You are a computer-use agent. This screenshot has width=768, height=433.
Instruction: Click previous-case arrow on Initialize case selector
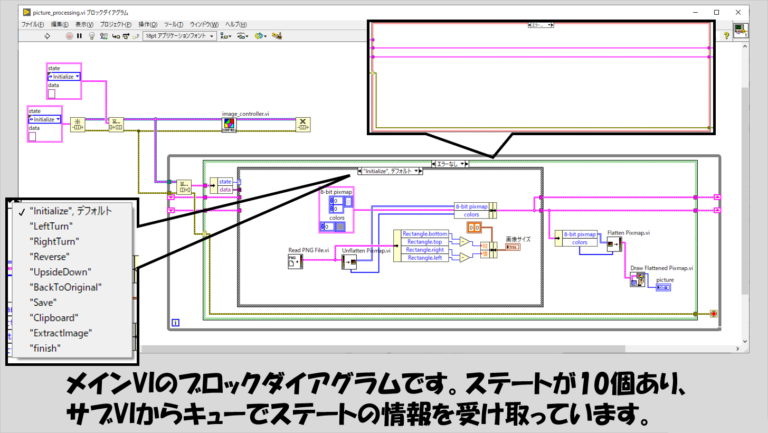click(360, 171)
